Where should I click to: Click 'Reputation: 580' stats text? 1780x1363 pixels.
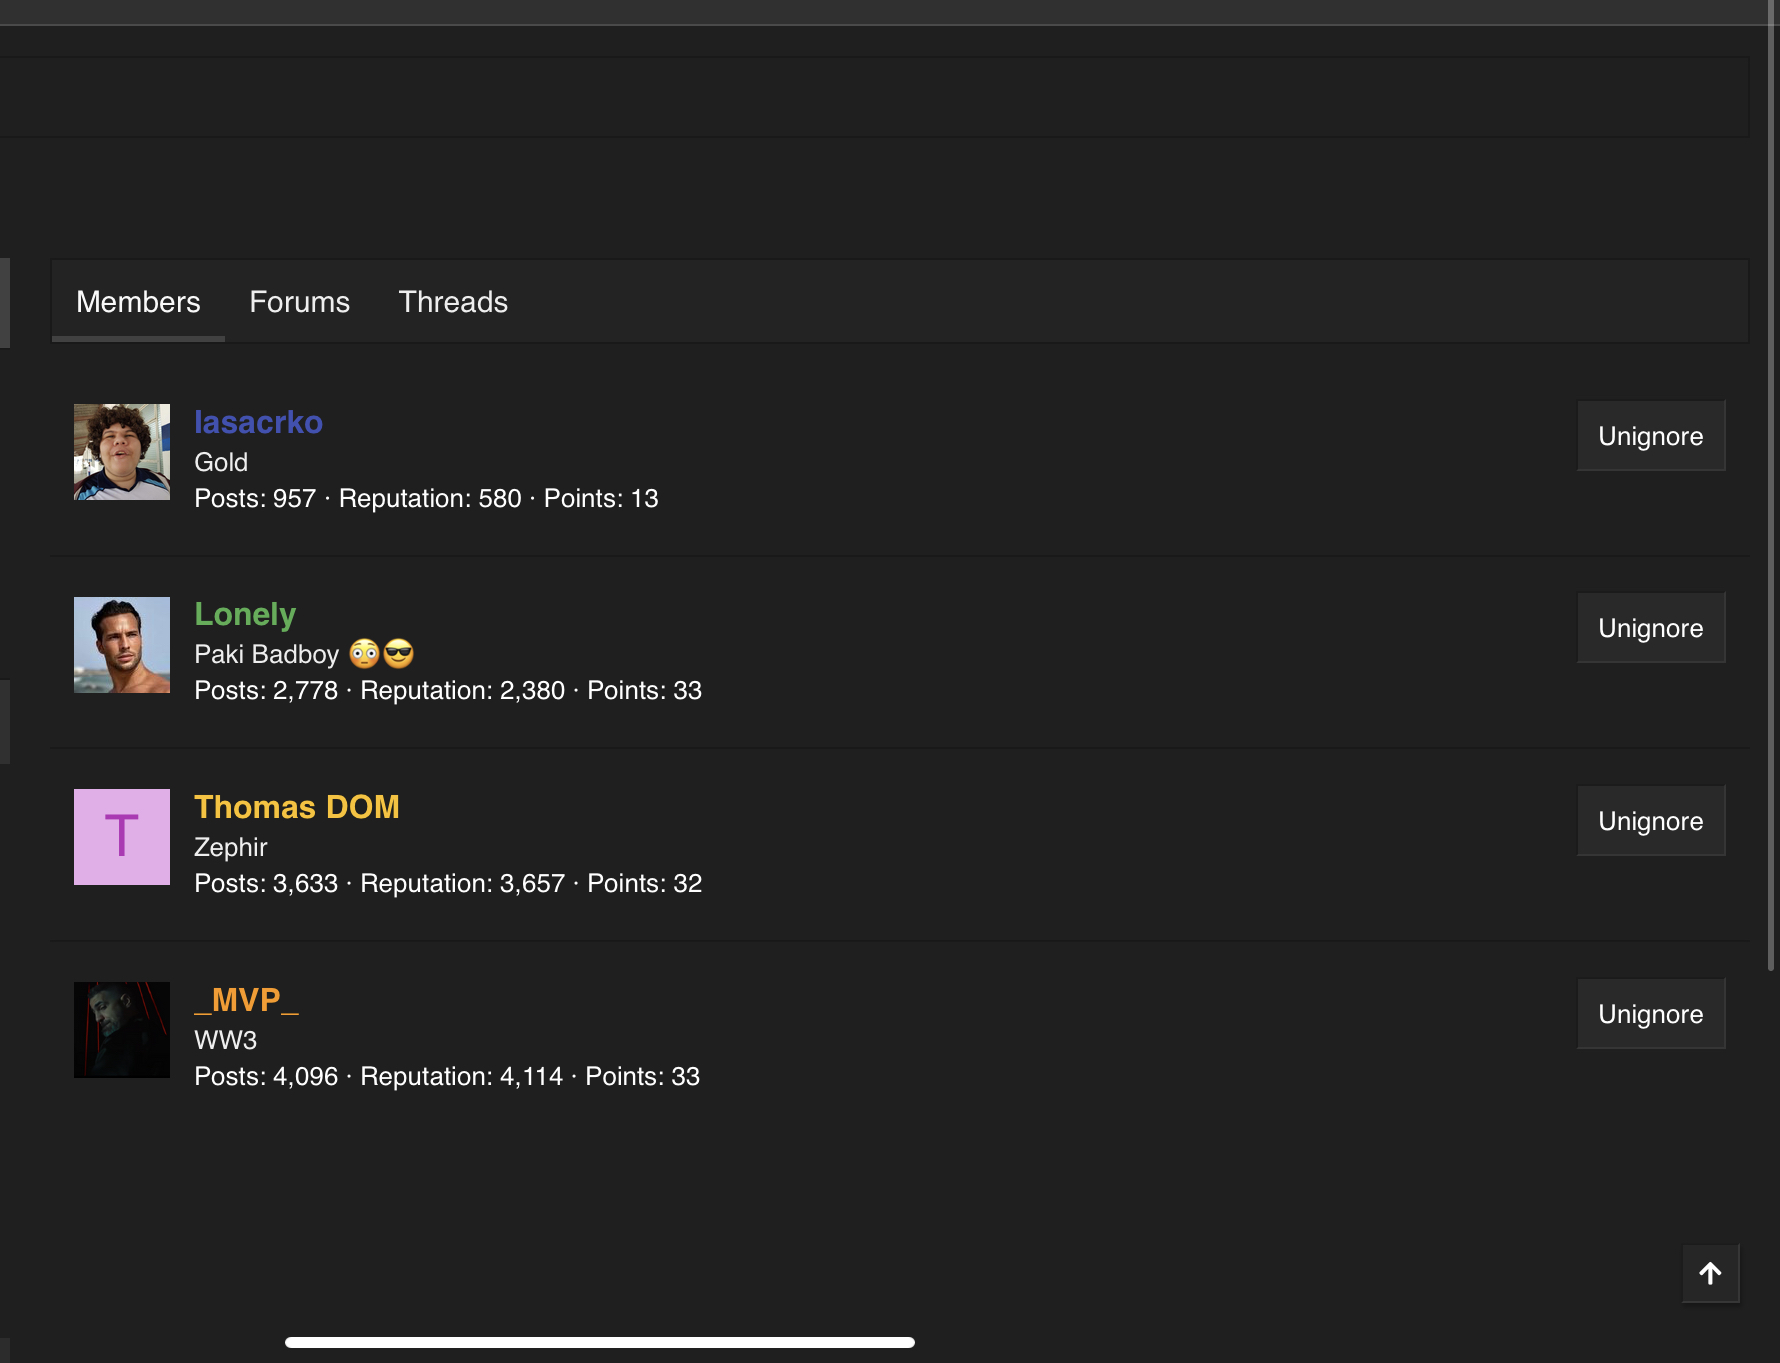pos(430,498)
